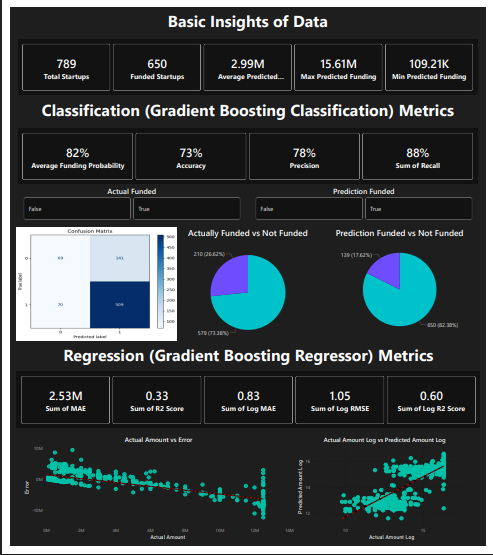Click the Regression Metrics heading
Viewport: 493px width, 555px height.
[248, 356]
